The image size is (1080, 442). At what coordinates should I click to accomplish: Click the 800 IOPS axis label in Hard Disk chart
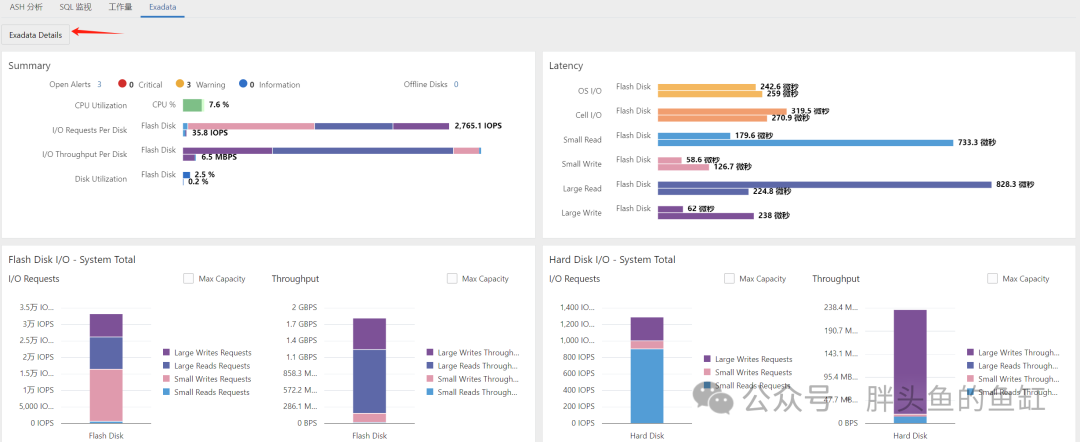click(577, 357)
